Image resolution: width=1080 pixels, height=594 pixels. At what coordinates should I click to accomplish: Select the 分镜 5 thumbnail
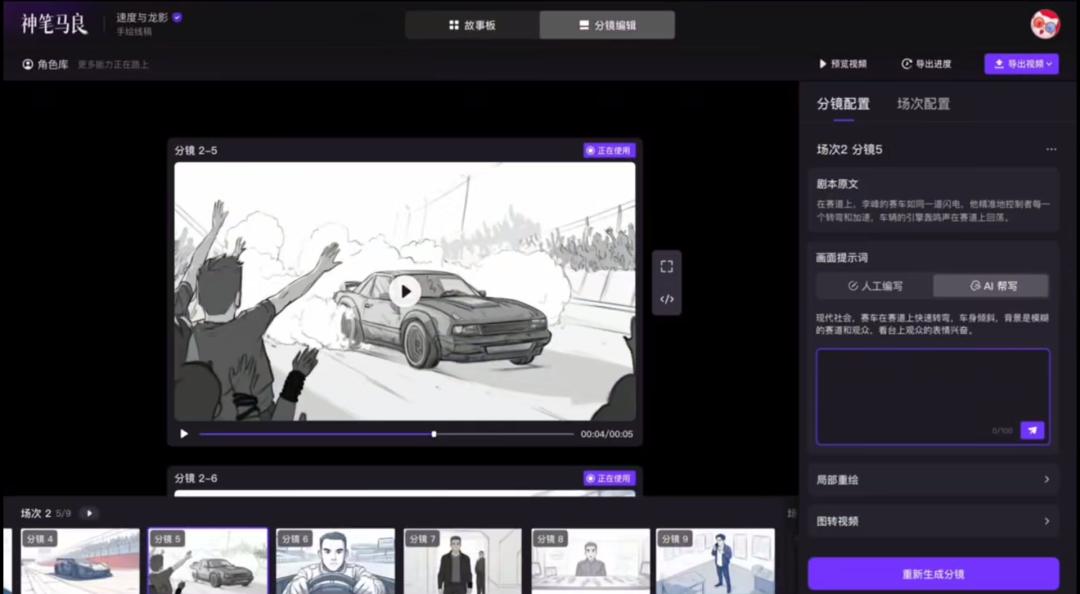click(x=207, y=562)
